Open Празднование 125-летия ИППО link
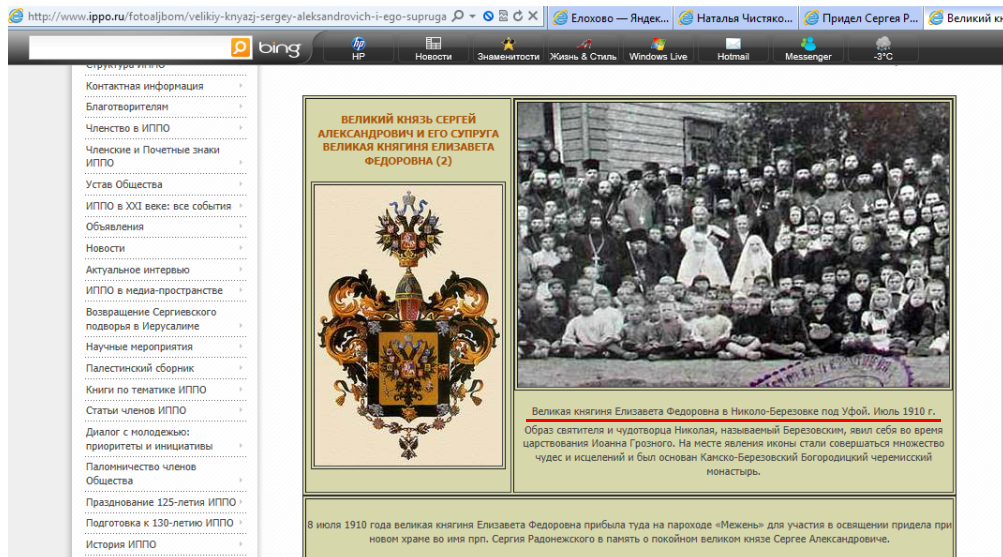 tap(161, 503)
